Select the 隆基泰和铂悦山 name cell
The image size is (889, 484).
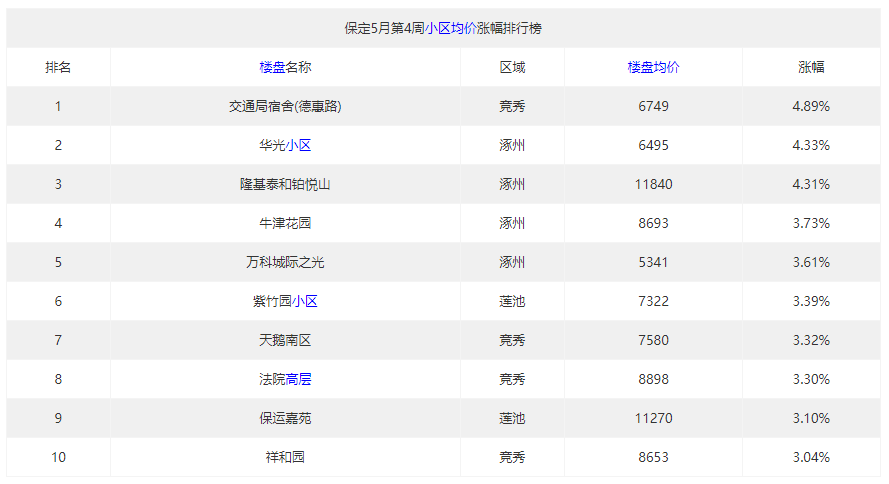coord(285,184)
